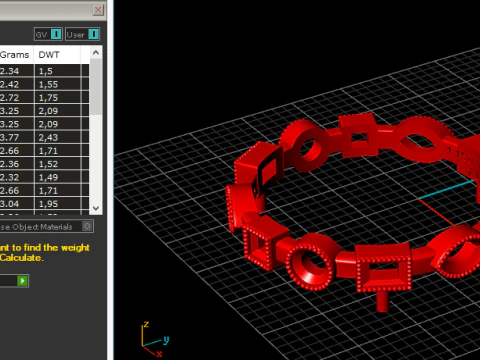480x360 pixels.
Task: Click the green play arrow button
Action: click(23, 281)
